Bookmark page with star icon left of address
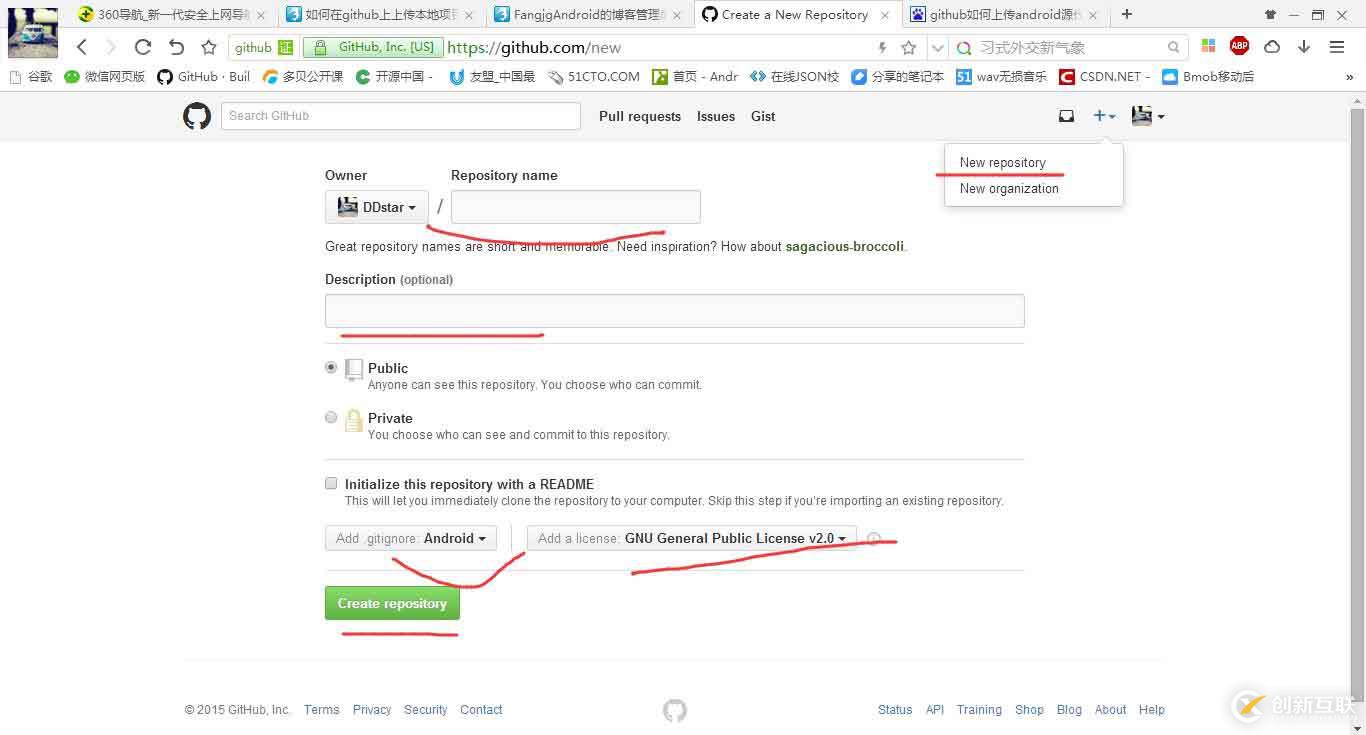The image size is (1366, 735). [209, 47]
